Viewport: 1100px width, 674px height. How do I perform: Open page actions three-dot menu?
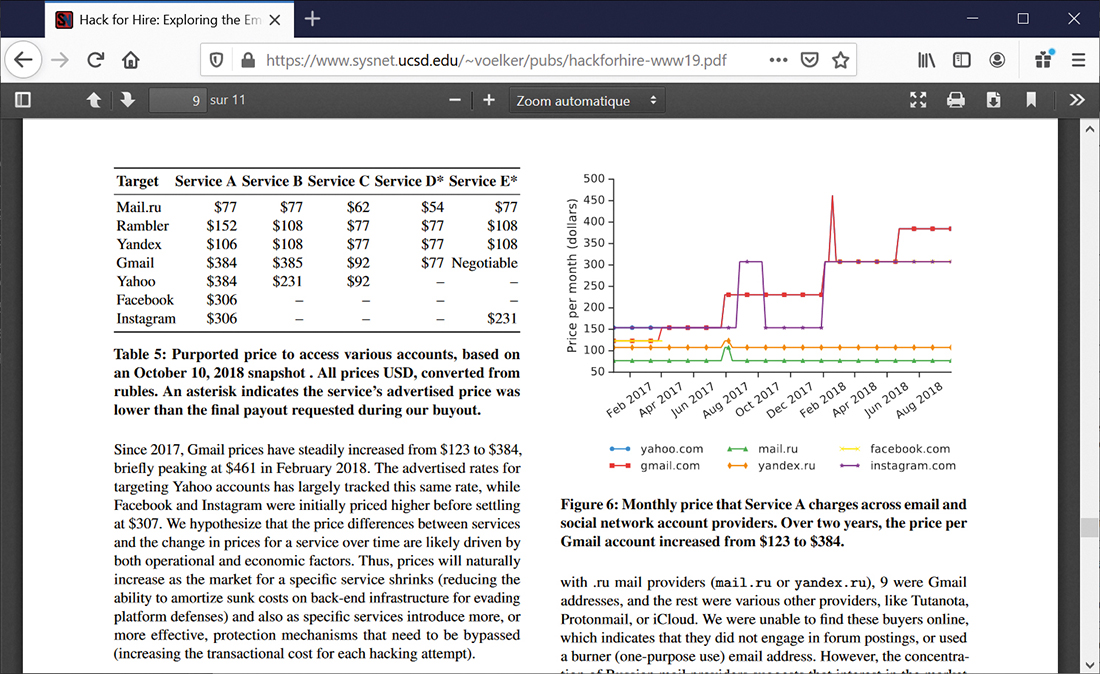778,60
